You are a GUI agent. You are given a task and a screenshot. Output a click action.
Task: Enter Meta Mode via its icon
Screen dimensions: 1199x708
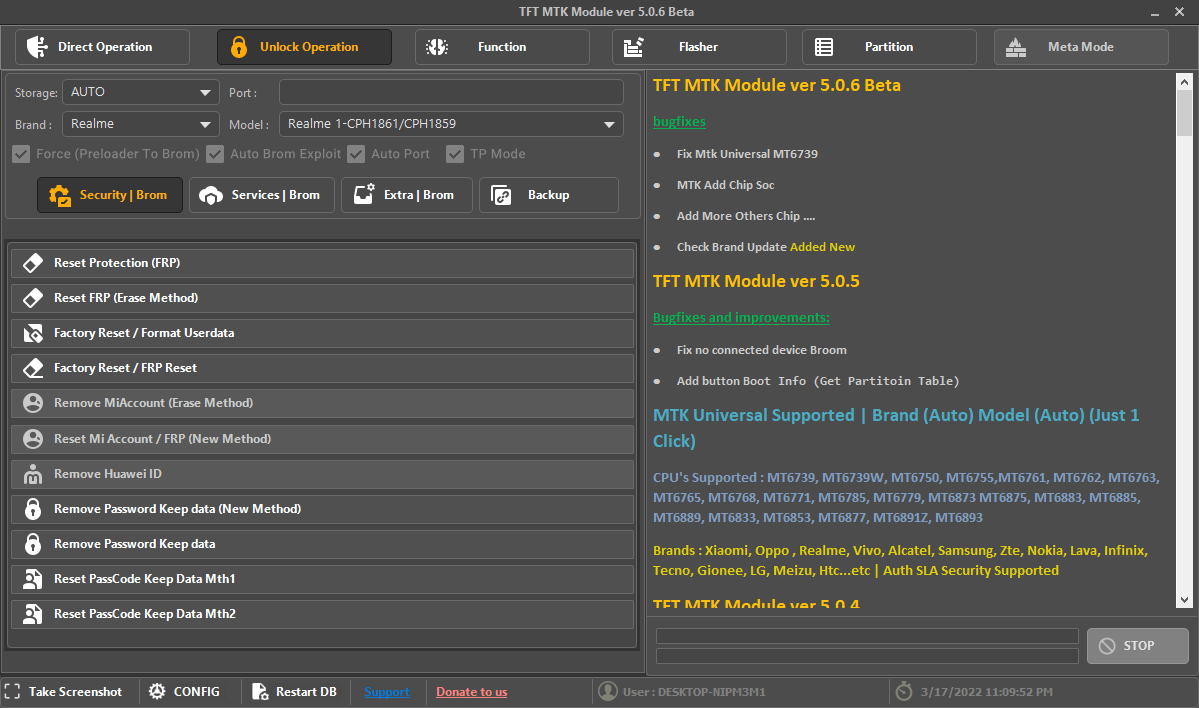coord(1016,46)
